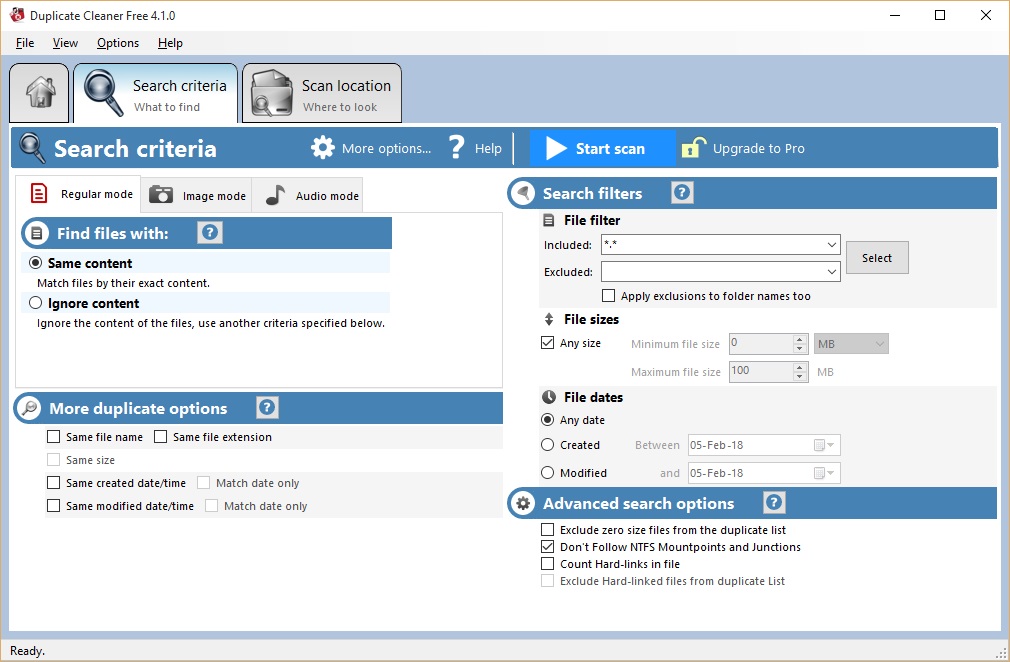Enable Count Hard-links in file checkbox
Screen dimensions: 1010x662
tap(548, 563)
